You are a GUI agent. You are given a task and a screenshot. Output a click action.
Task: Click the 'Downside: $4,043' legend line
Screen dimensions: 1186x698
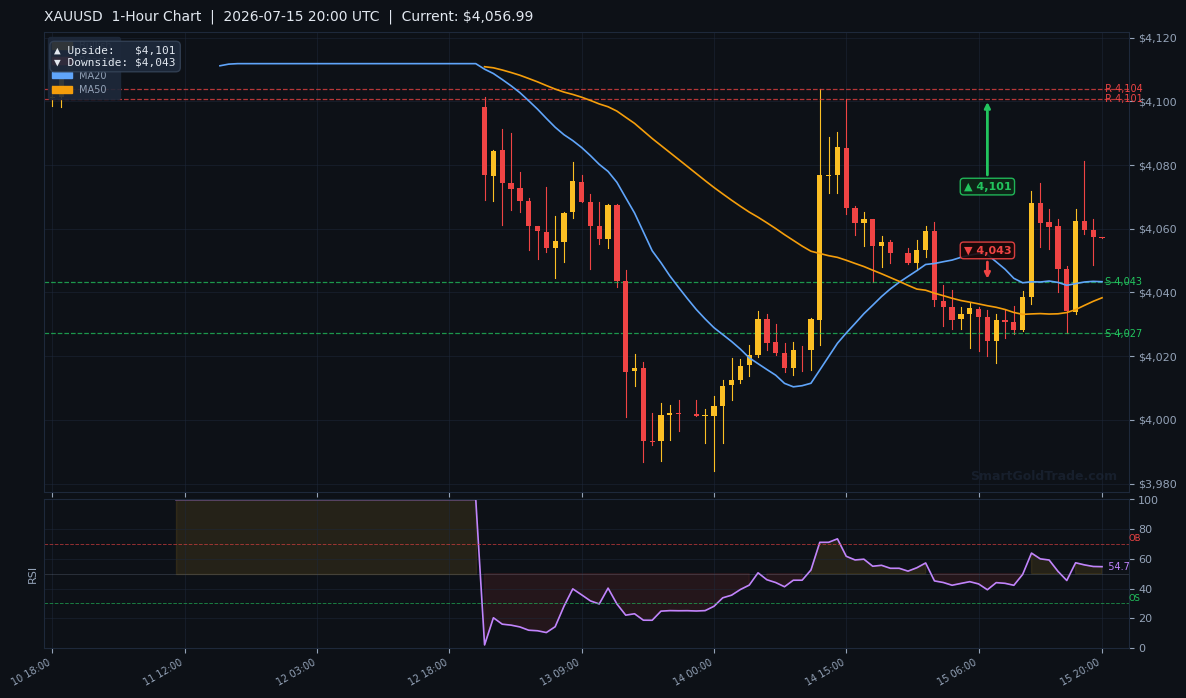pyautogui.click(x=114, y=63)
